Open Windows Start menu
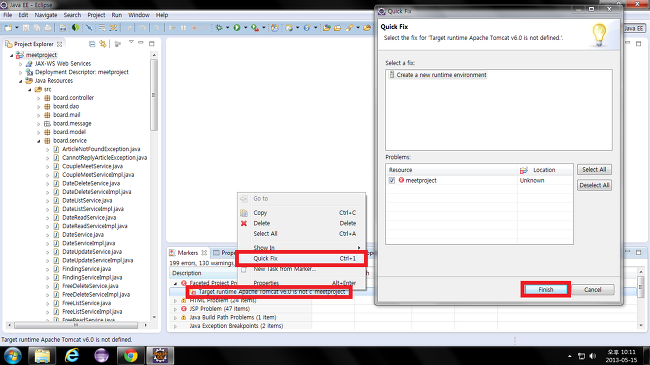 click(12, 356)
